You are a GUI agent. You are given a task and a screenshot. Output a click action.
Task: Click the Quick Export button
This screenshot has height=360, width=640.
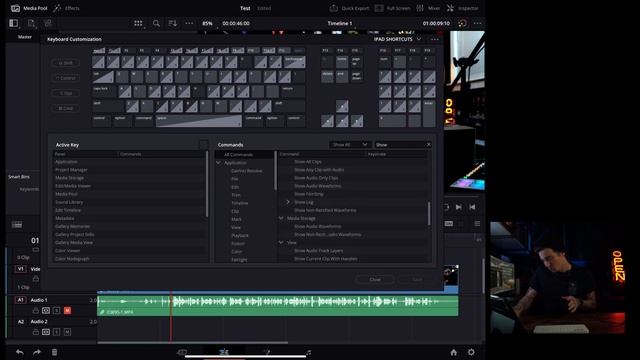(x=349, y=8)
